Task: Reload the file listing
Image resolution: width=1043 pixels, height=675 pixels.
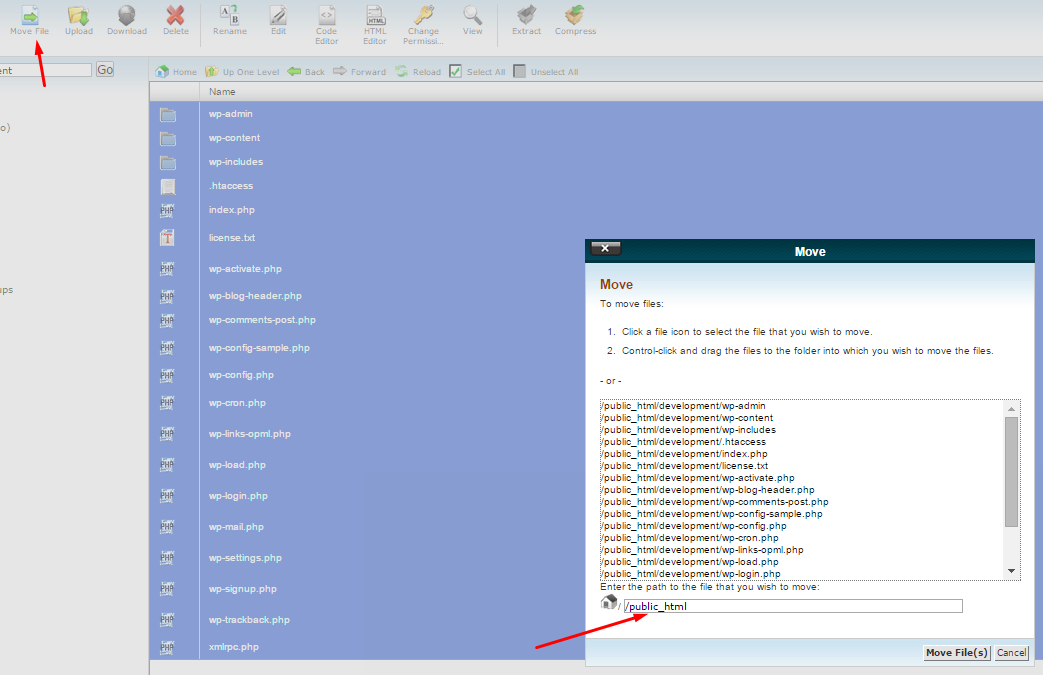Action: coord(418,71)
